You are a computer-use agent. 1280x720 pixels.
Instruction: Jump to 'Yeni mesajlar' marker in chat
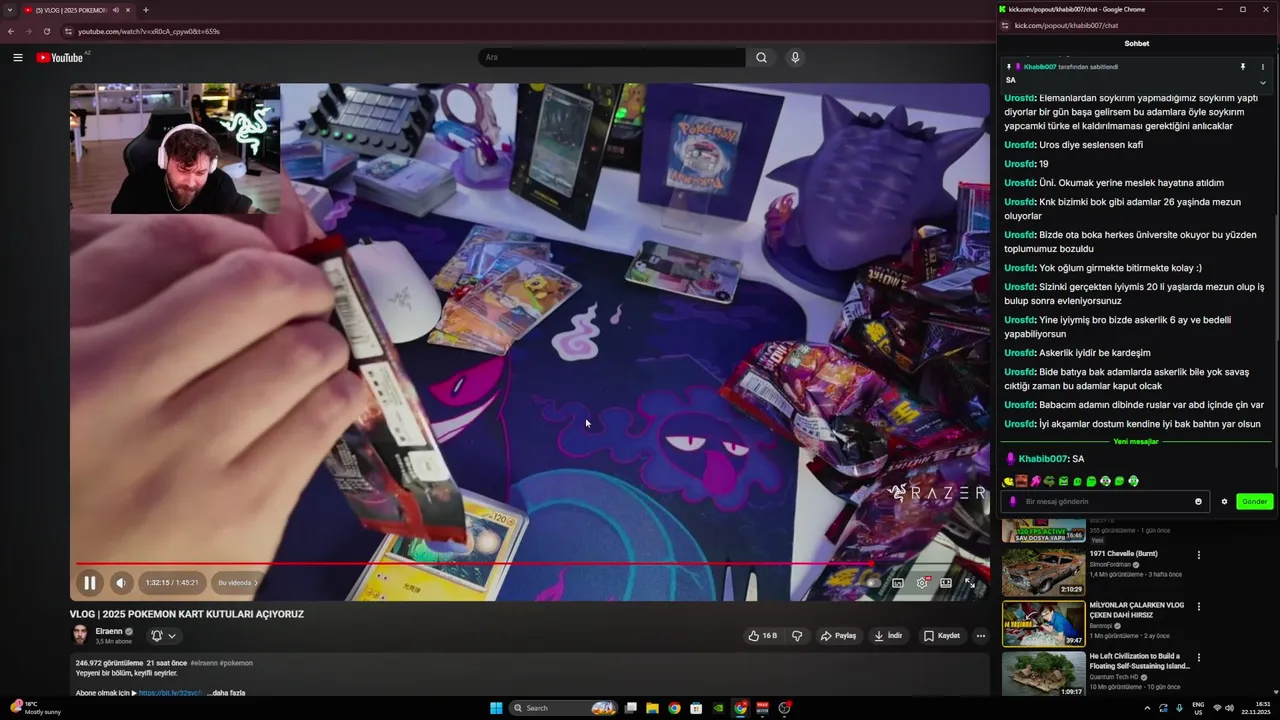click(1136, 442)
